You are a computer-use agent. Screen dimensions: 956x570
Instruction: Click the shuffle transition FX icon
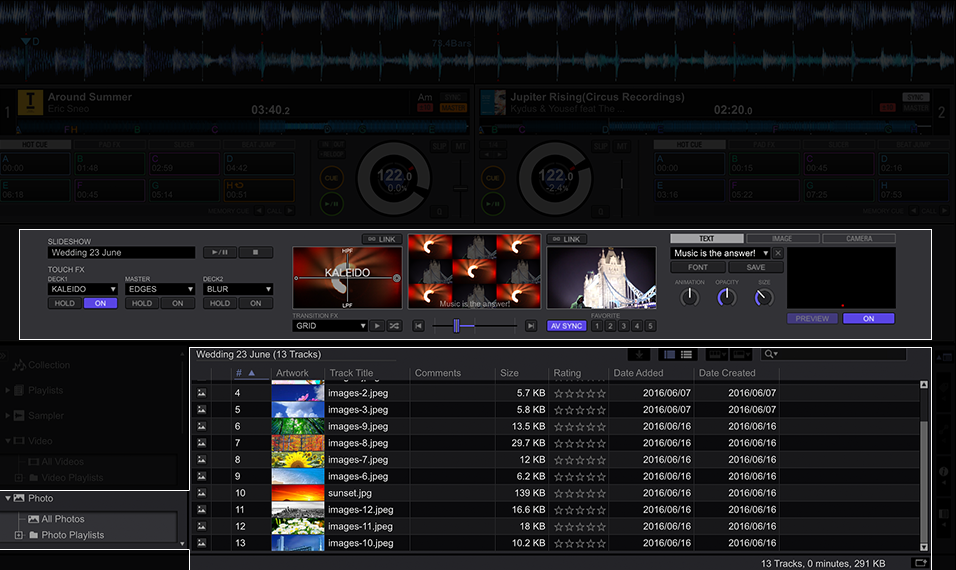(394, 326)
